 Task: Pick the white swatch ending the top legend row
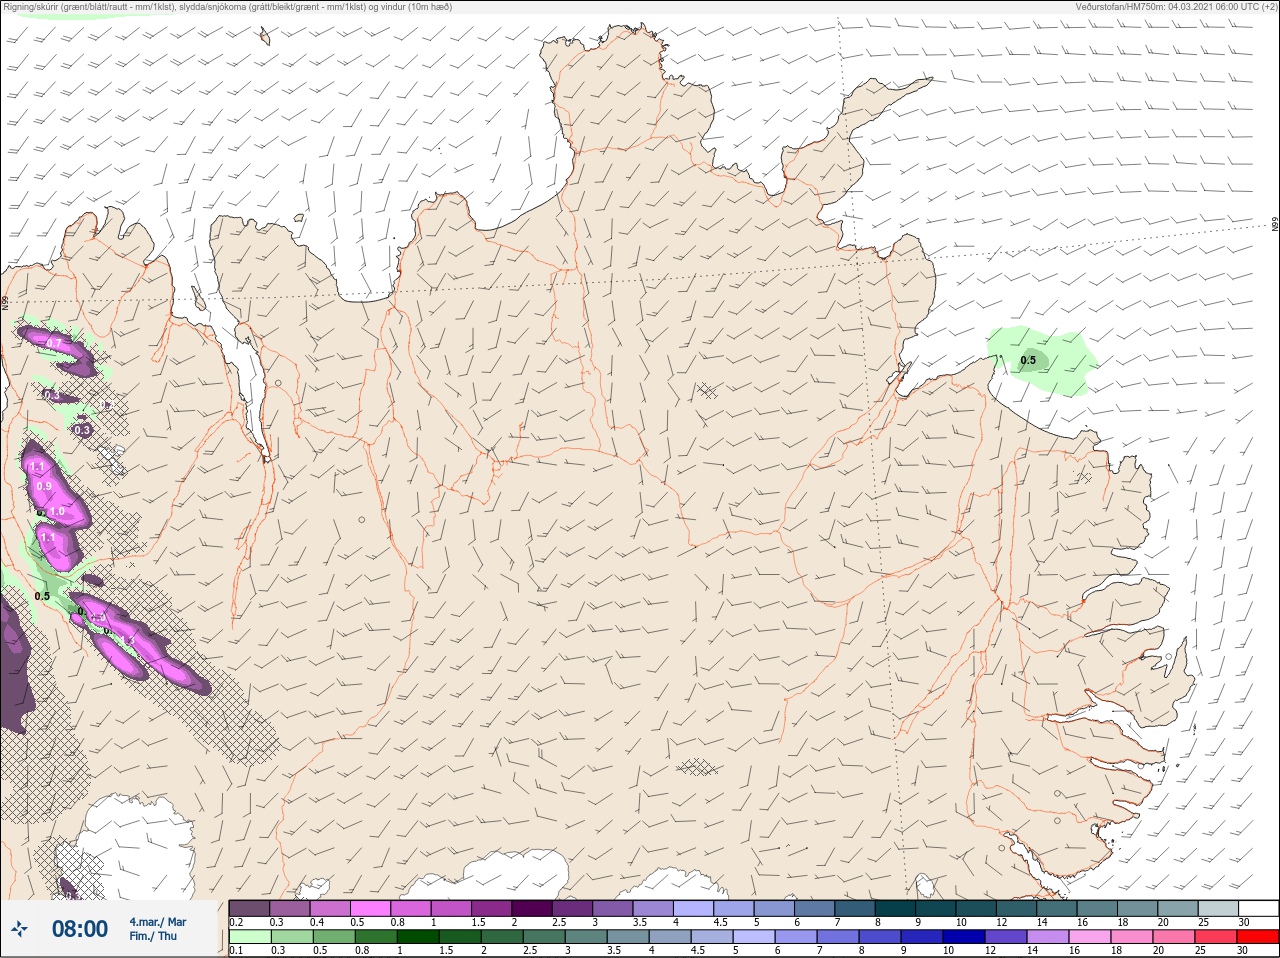tap(1259, 908)
